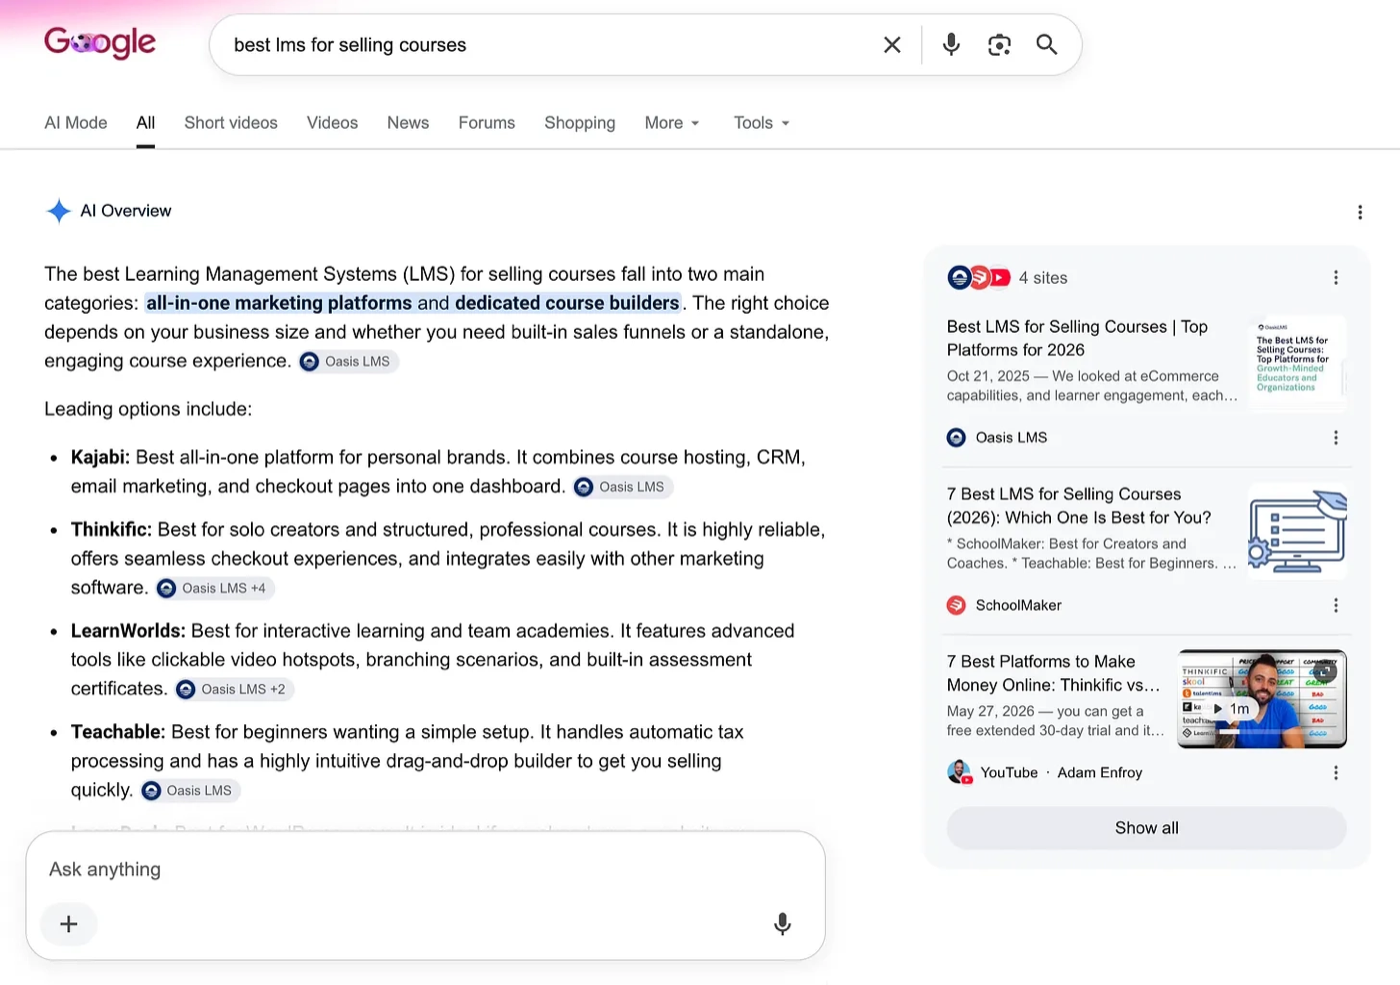This screenshot has width=1400, height=985.
Task: Clear the search box text
Action: click(x=892, y=45)
